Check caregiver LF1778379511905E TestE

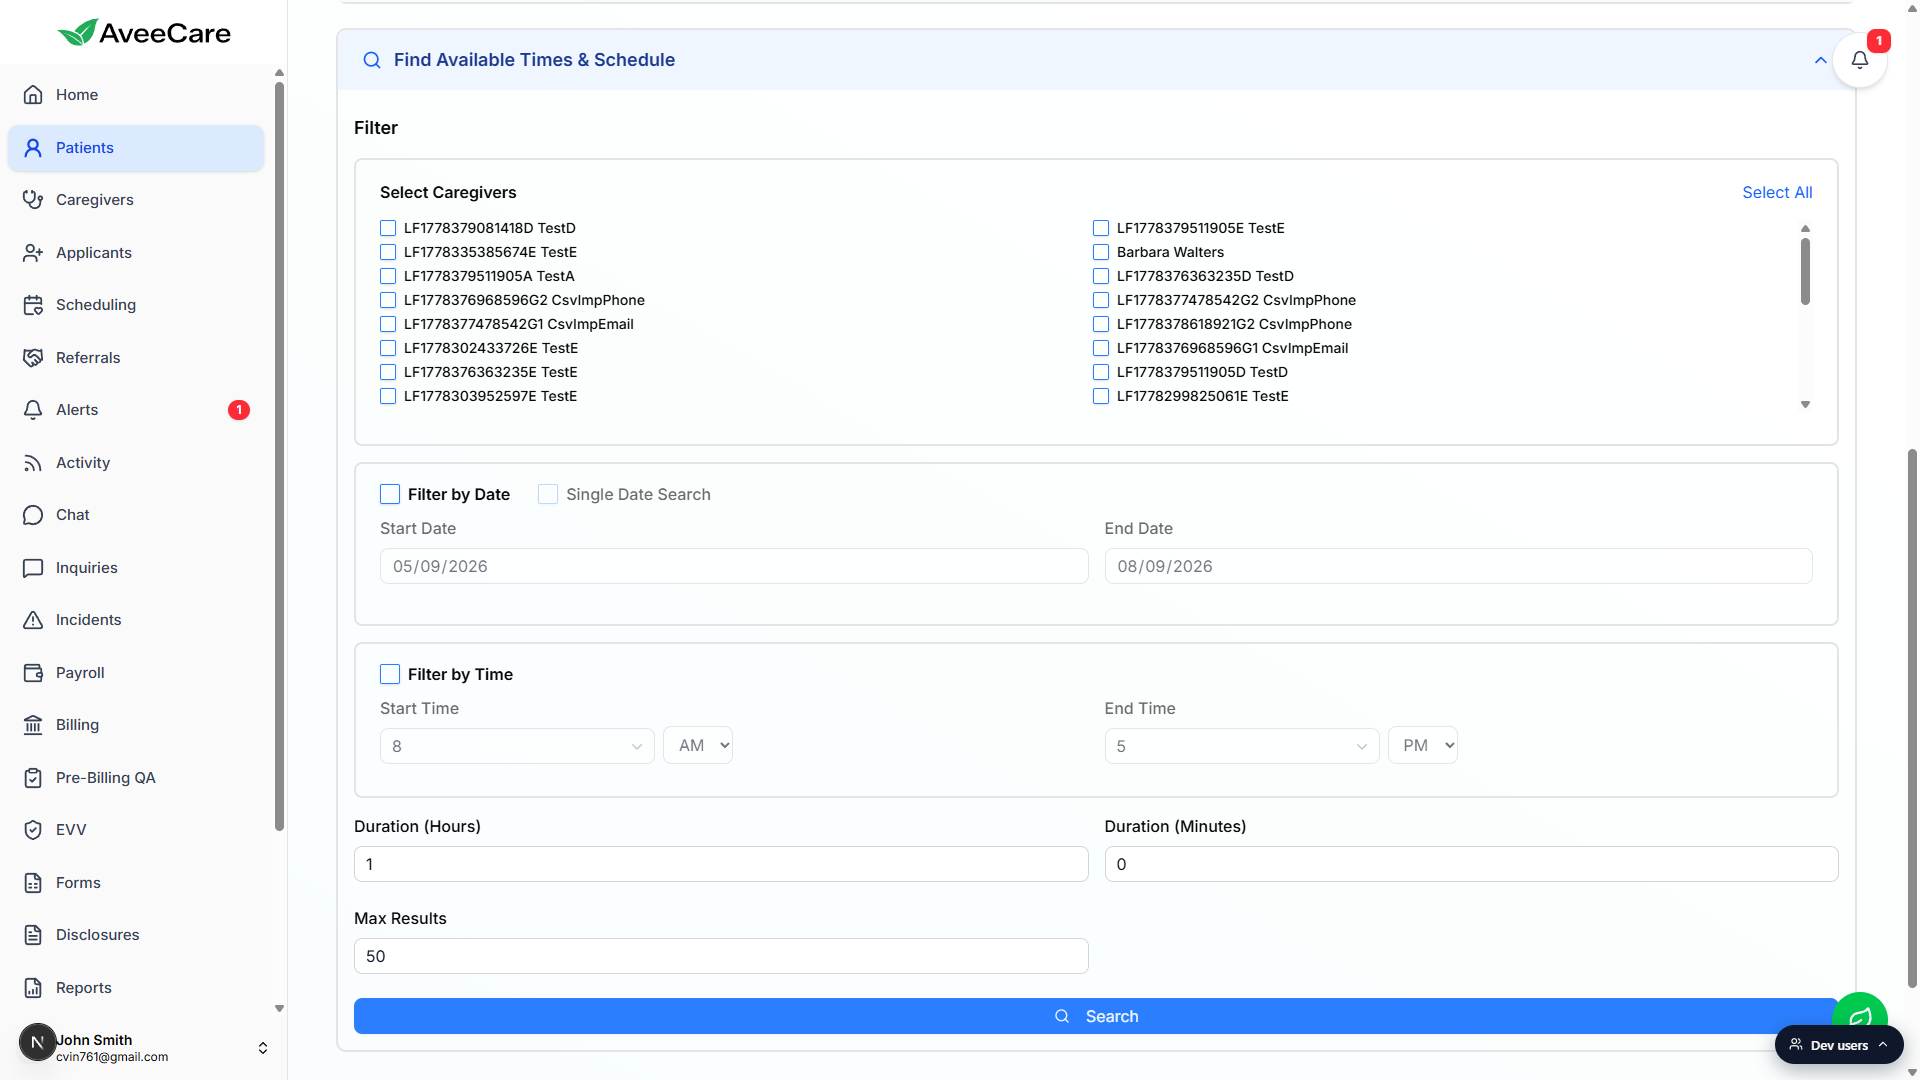1101,228
